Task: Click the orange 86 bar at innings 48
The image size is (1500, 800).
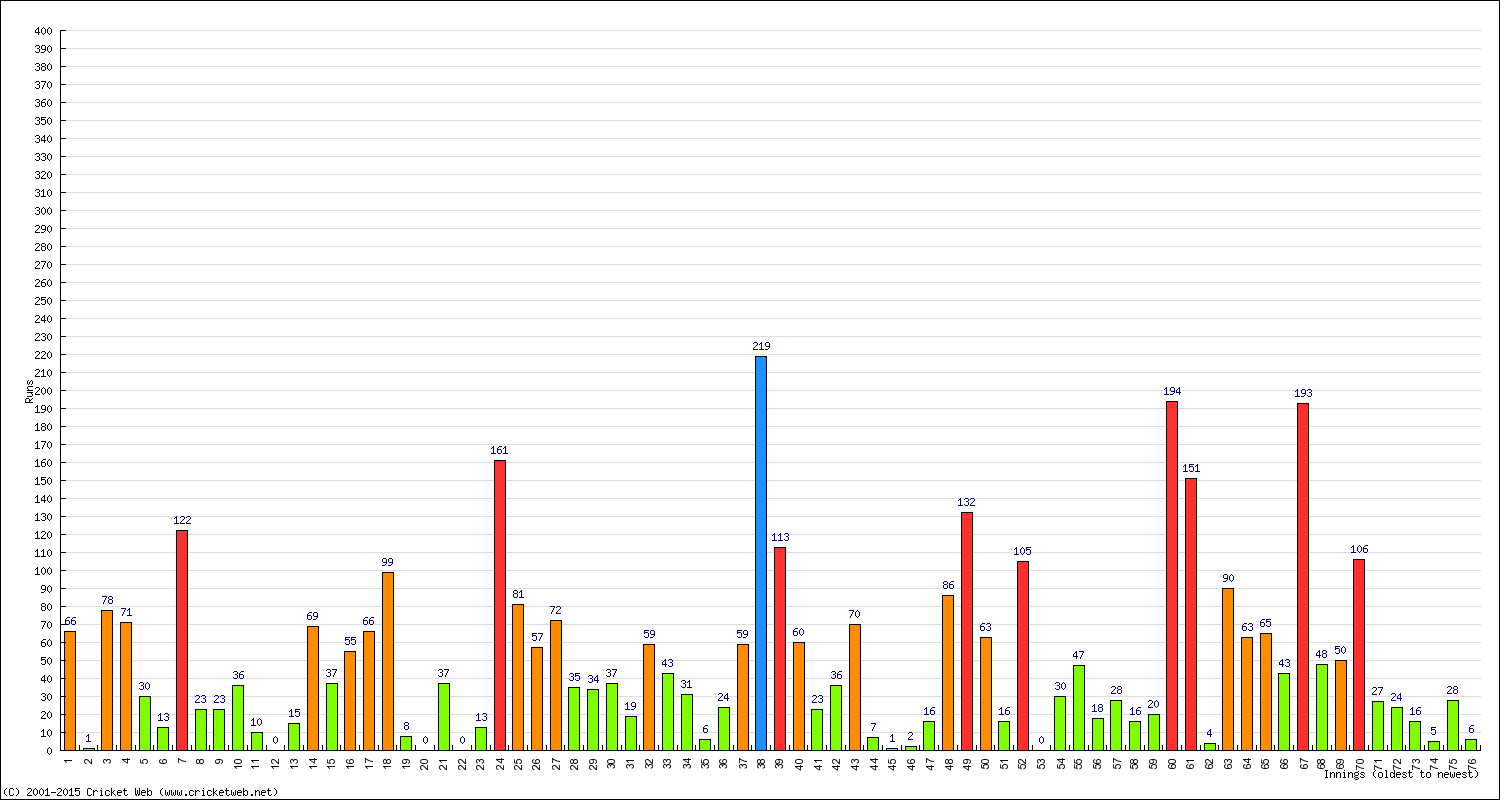Action: [948, 672]
